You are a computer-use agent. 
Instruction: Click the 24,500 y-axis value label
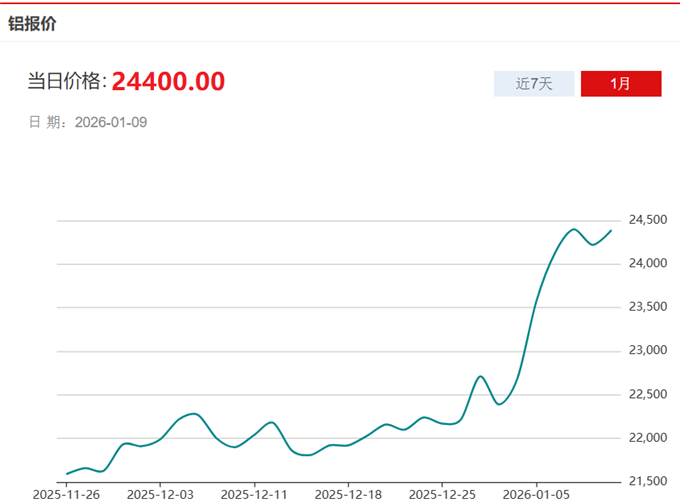tap(649, 220)
